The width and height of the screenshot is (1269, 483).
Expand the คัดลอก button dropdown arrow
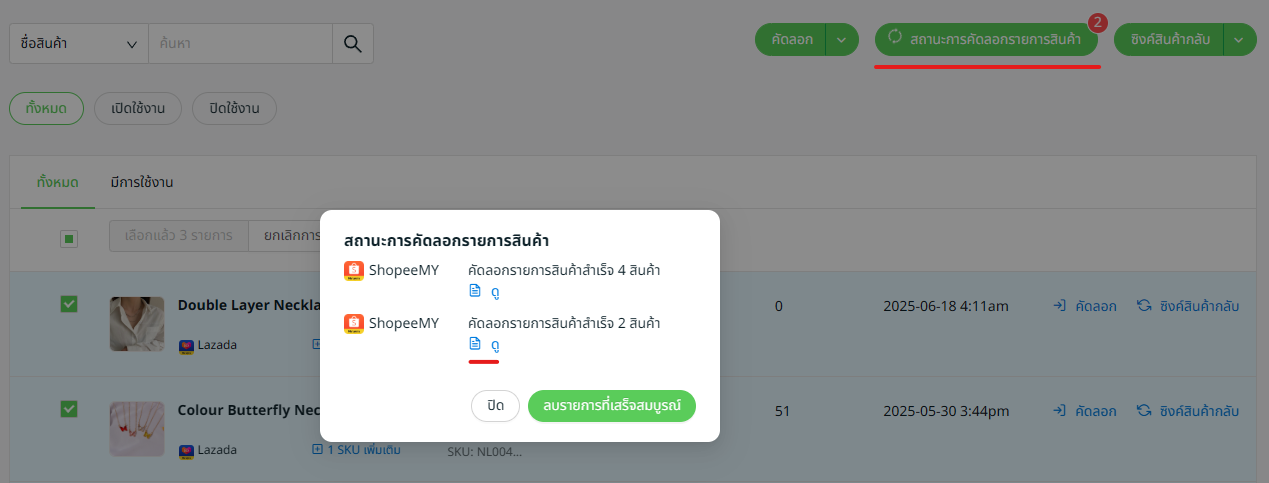pos(841,40)
